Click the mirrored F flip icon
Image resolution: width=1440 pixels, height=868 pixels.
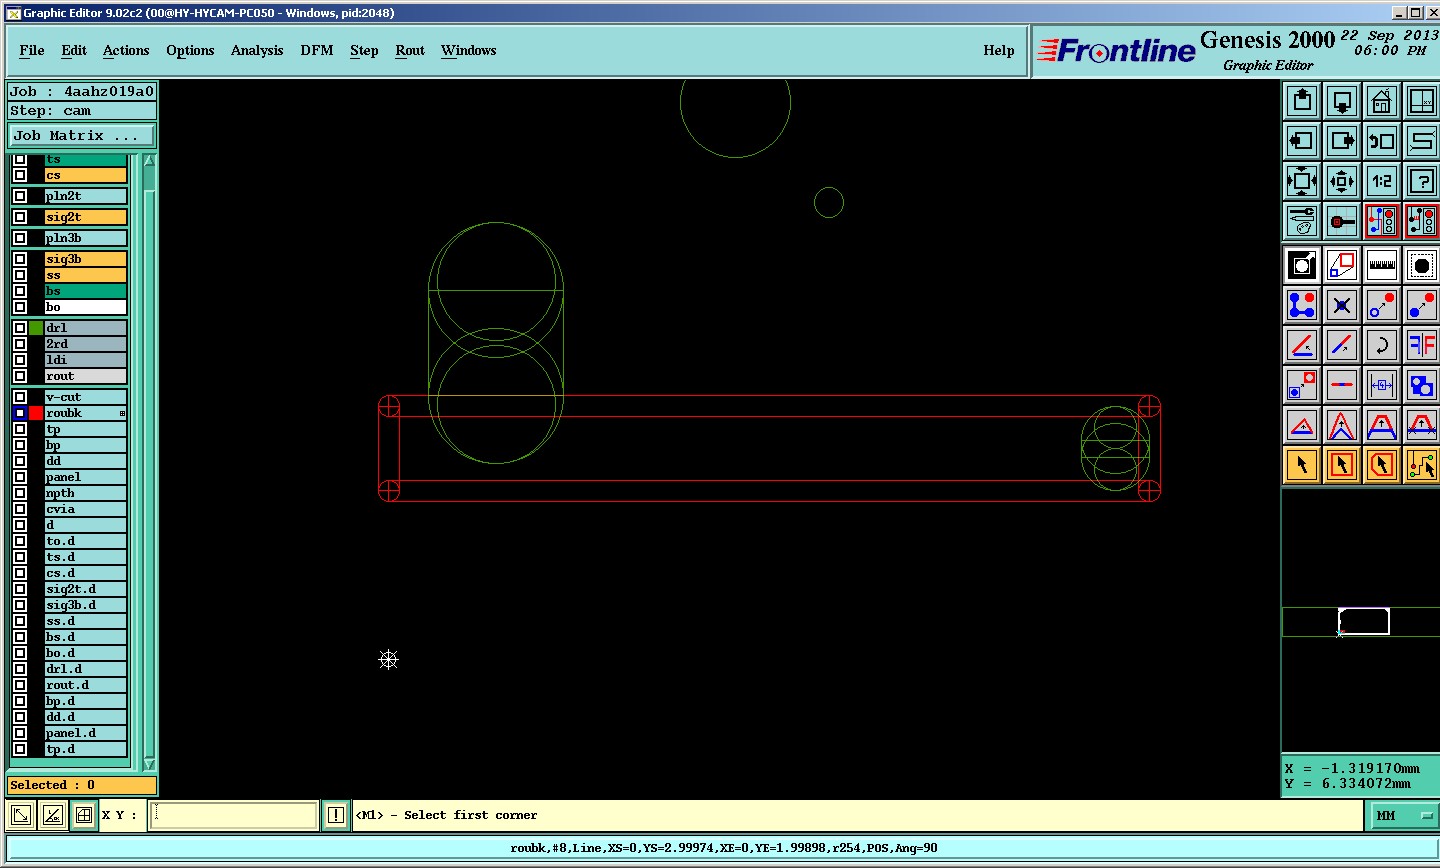1421,345
